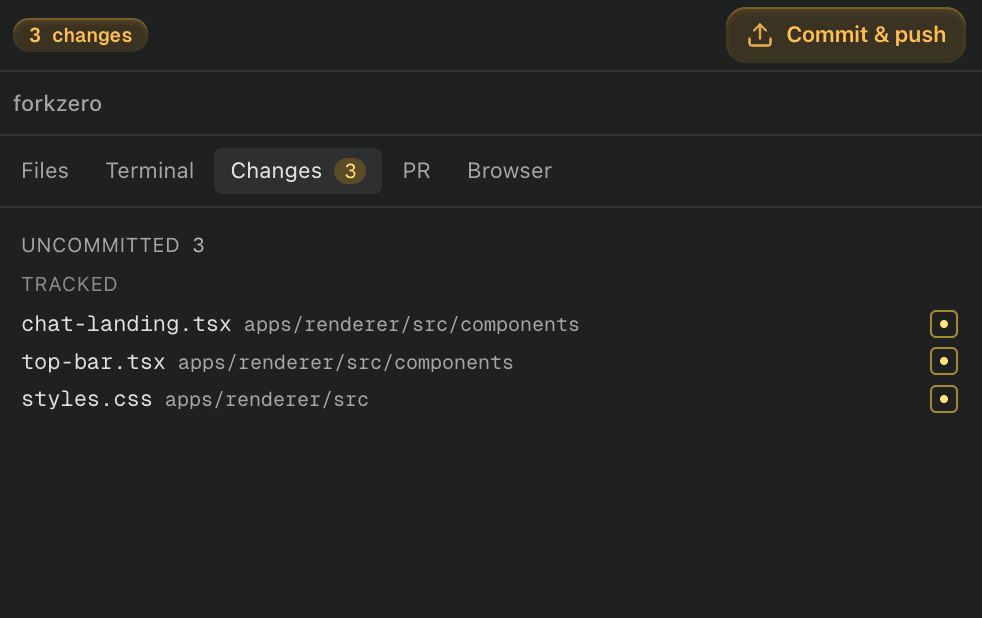
Task: Open the Terminal tab
Action: (x=150, y=171)
